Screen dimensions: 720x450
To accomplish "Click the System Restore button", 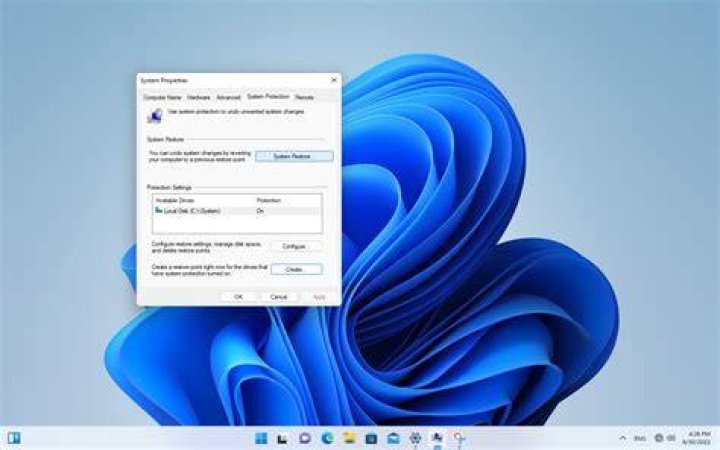I will [294, 156].
